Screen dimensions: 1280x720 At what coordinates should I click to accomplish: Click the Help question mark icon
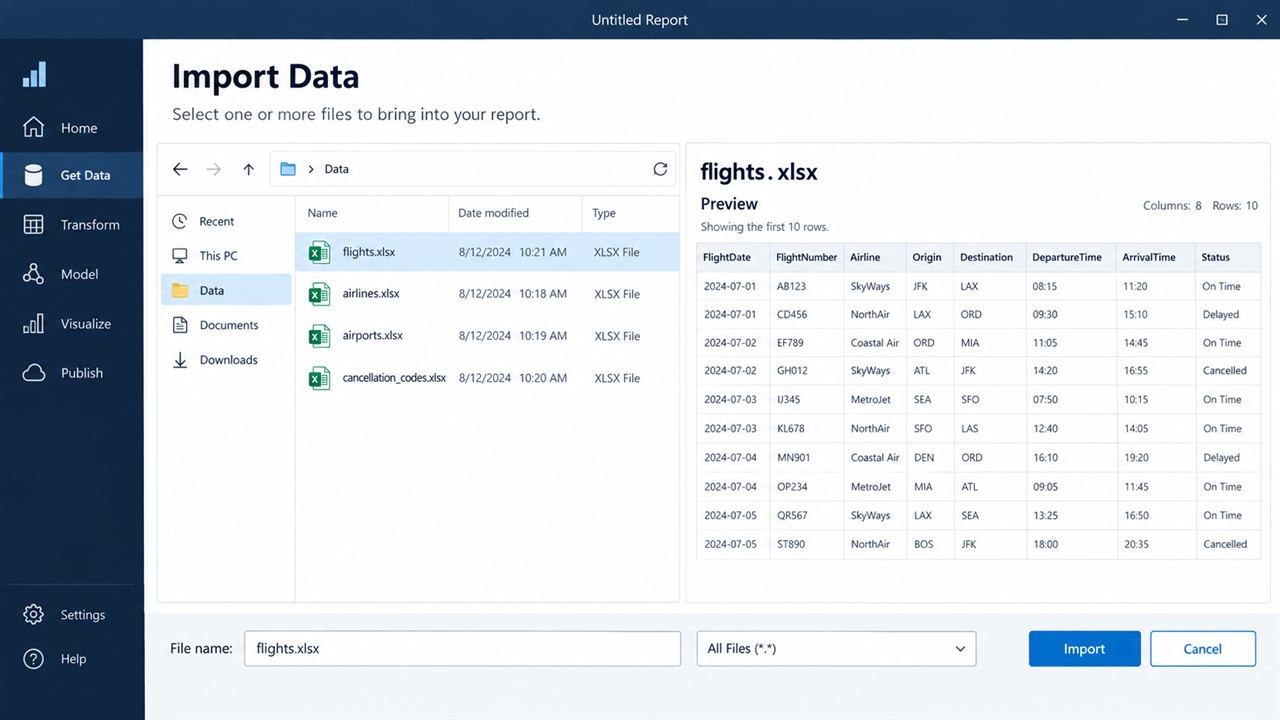33,659
